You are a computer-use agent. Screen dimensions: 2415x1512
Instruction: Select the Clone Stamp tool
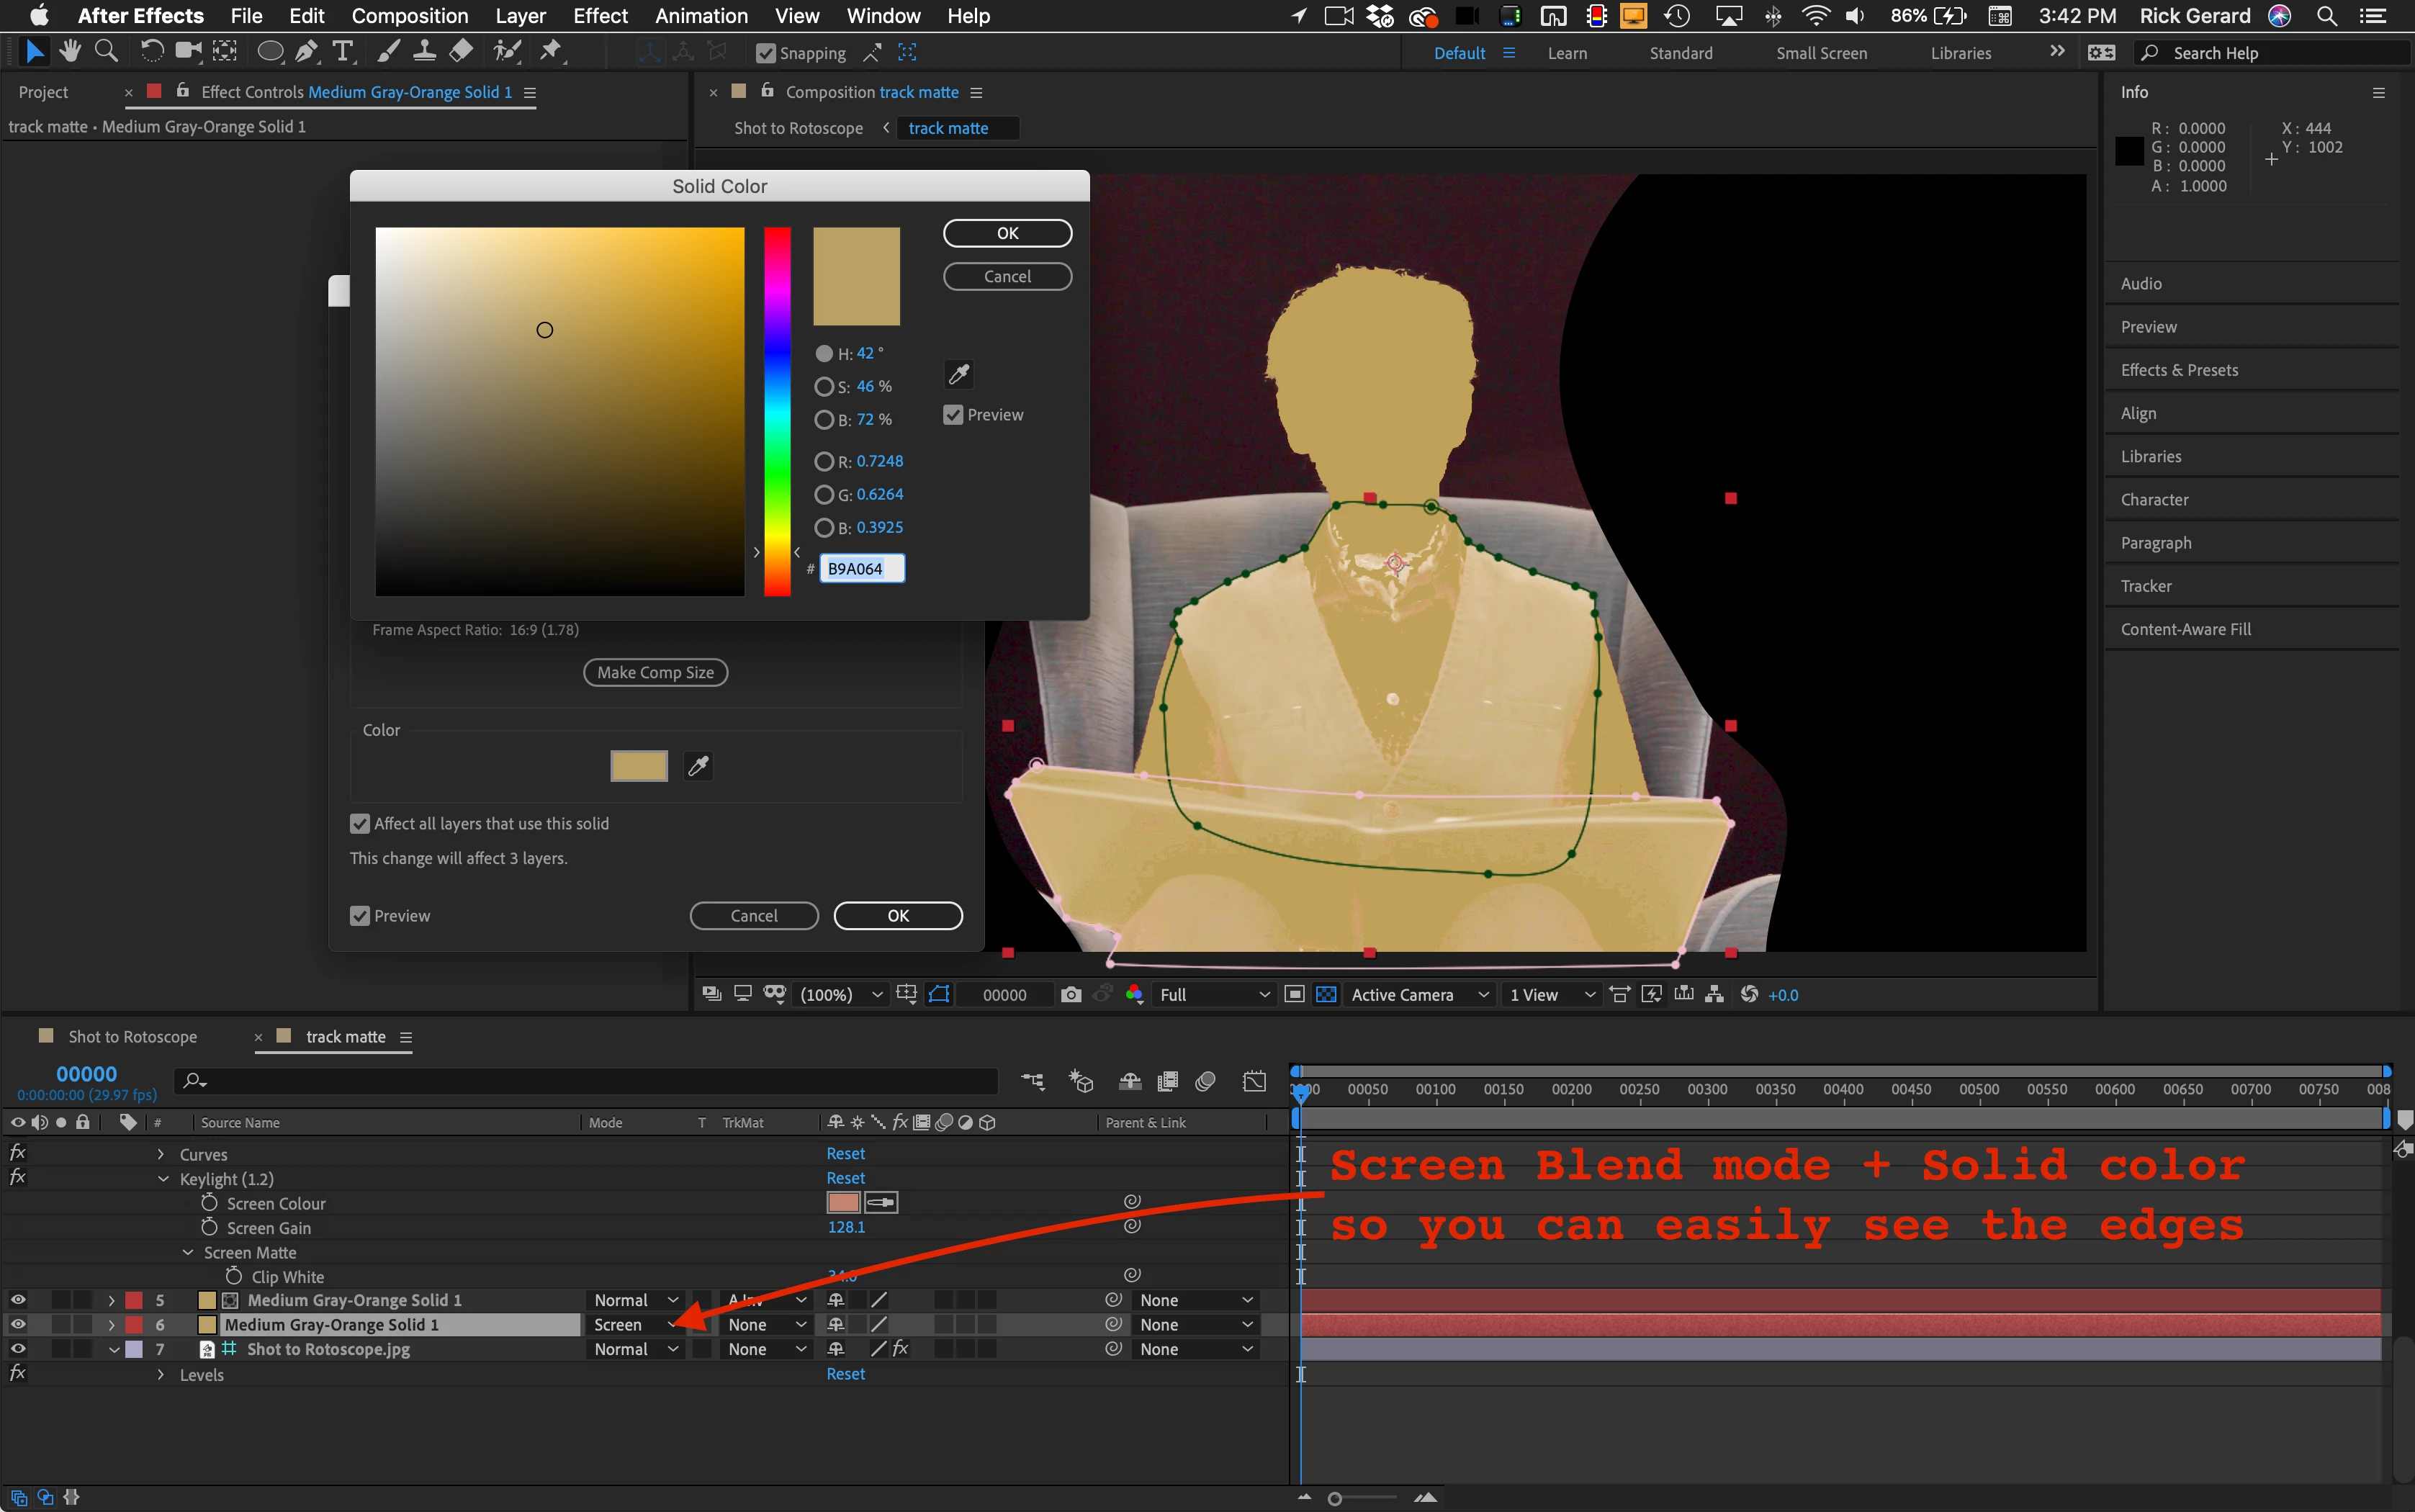click(x=424, y=51)
